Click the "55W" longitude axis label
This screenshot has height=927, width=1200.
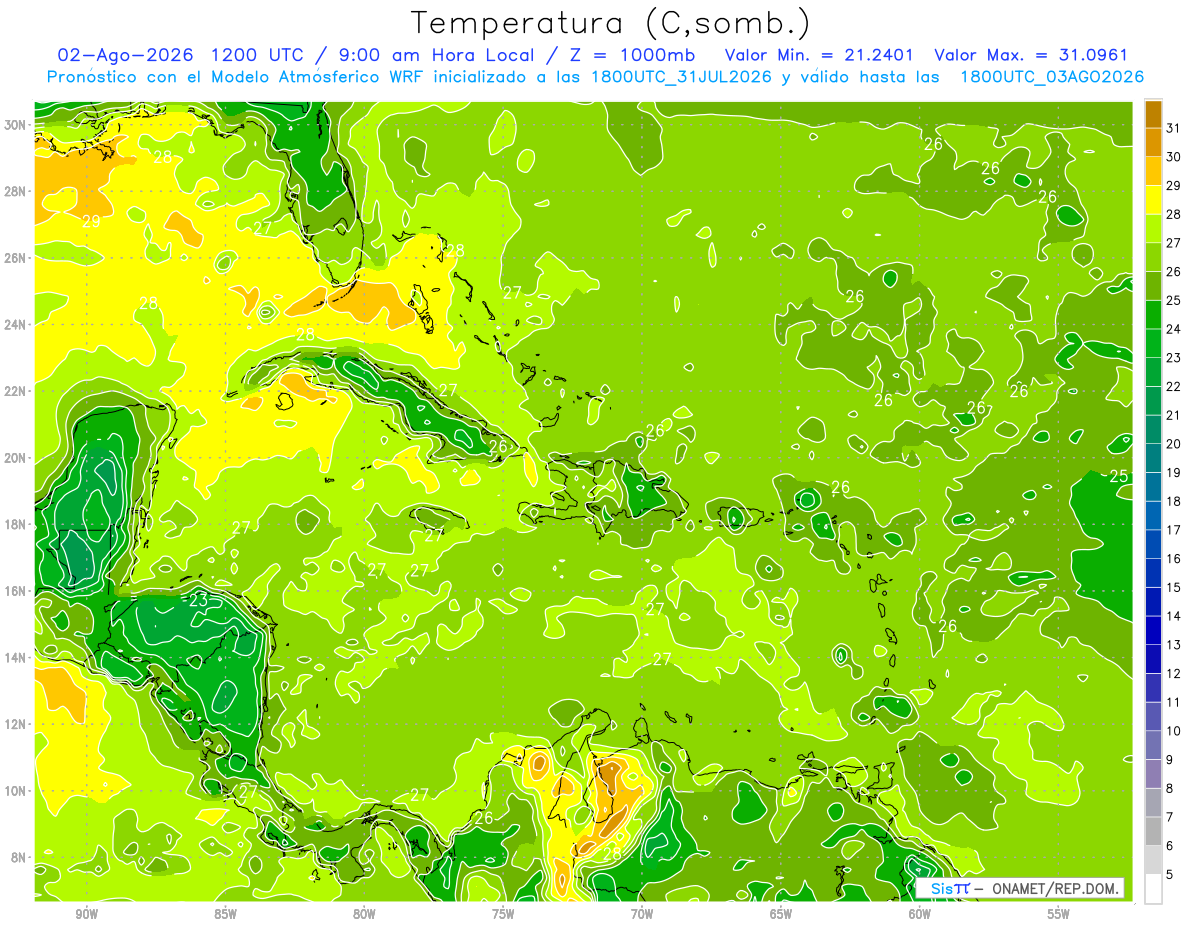[1059, 915]
